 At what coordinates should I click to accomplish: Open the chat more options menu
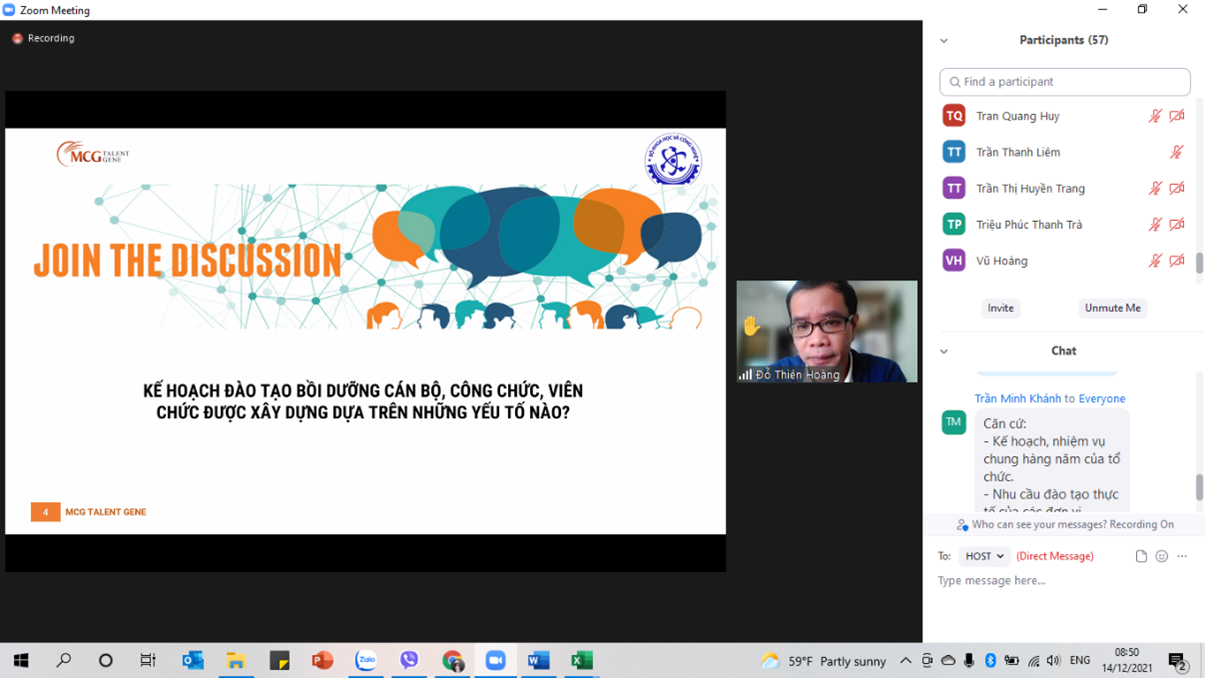(1182, 556)
